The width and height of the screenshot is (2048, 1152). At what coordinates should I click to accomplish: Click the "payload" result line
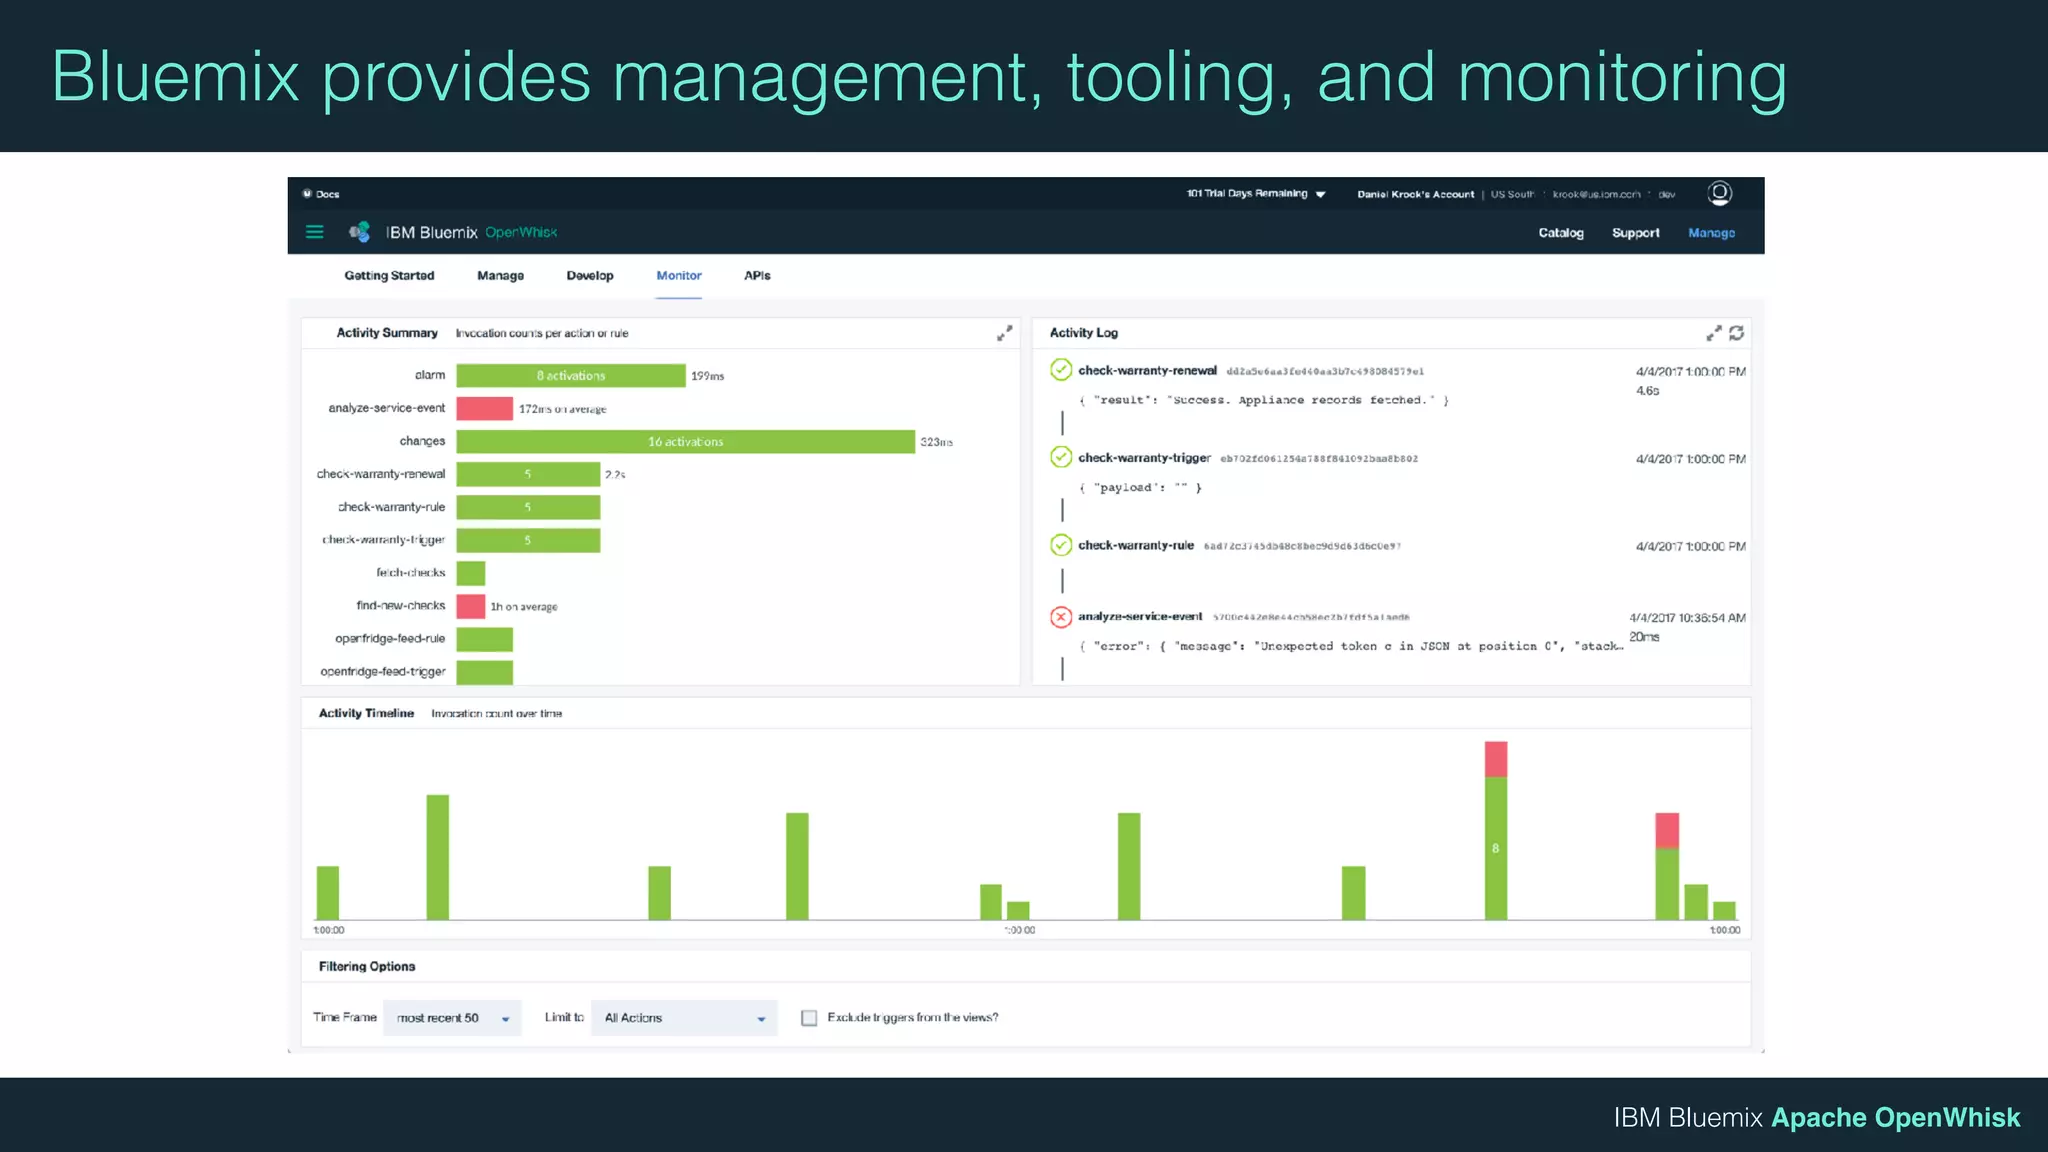(x=1140, y=488)
